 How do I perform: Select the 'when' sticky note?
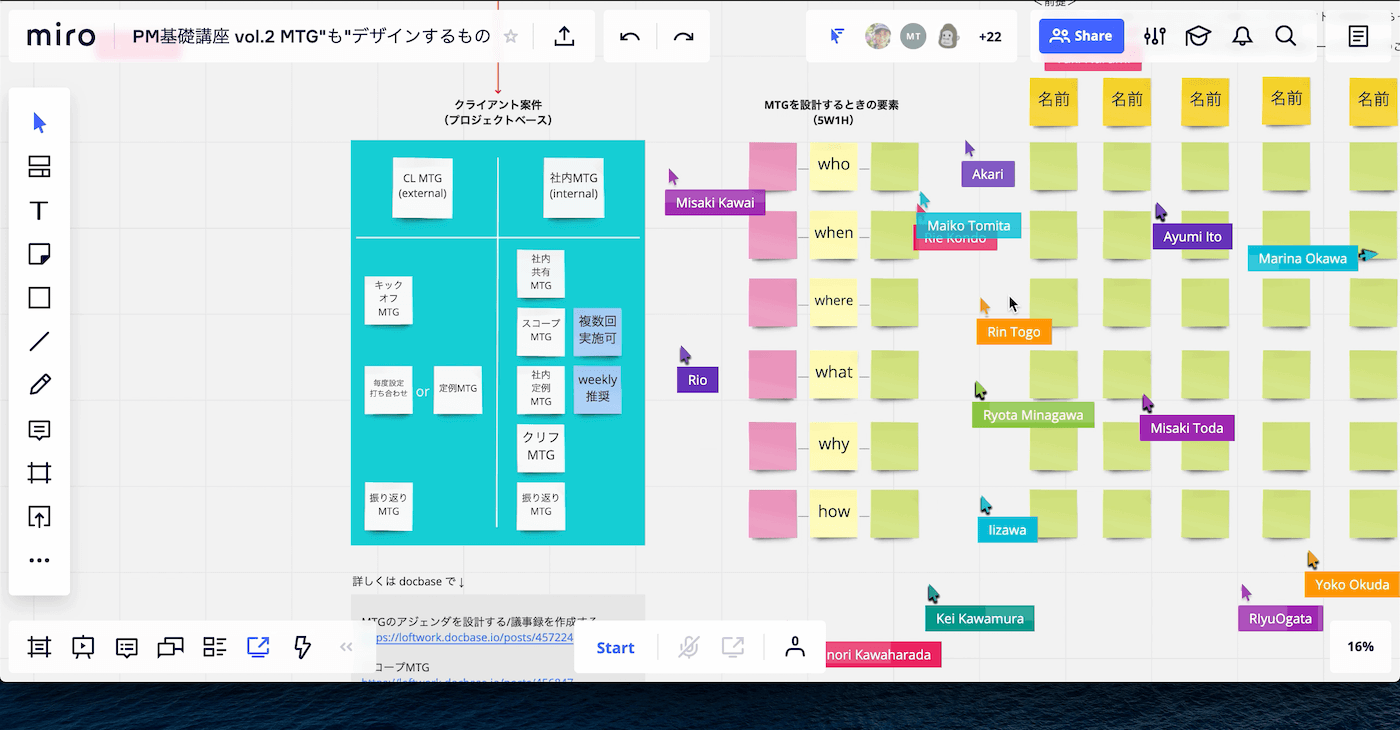[833, 233]
